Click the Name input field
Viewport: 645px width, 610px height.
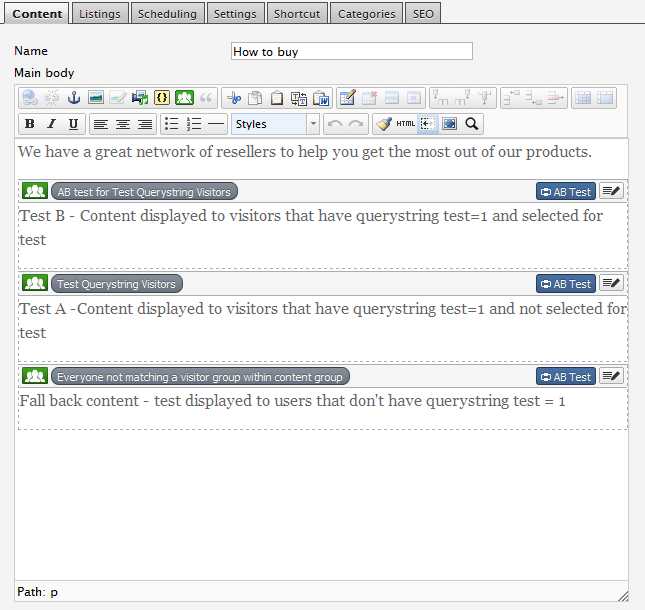click(351, 51)
